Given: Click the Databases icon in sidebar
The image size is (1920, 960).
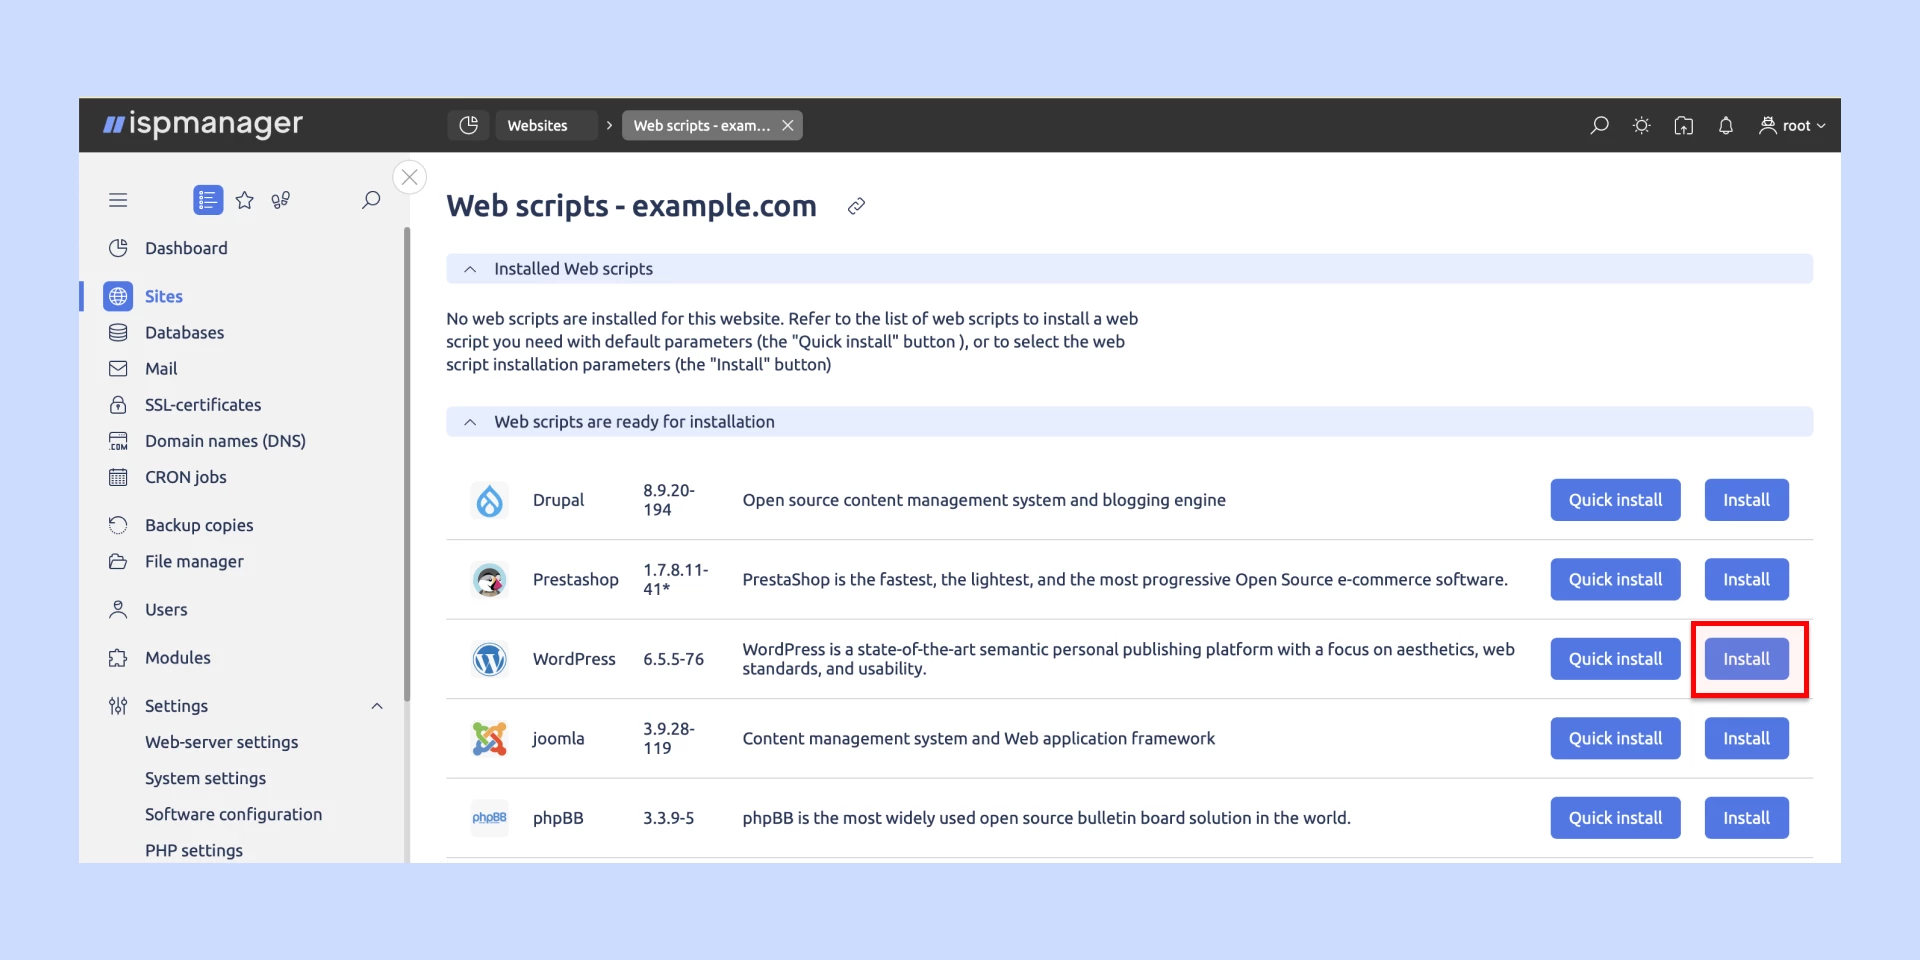Looking at the screenshot, I should (118, 332).
